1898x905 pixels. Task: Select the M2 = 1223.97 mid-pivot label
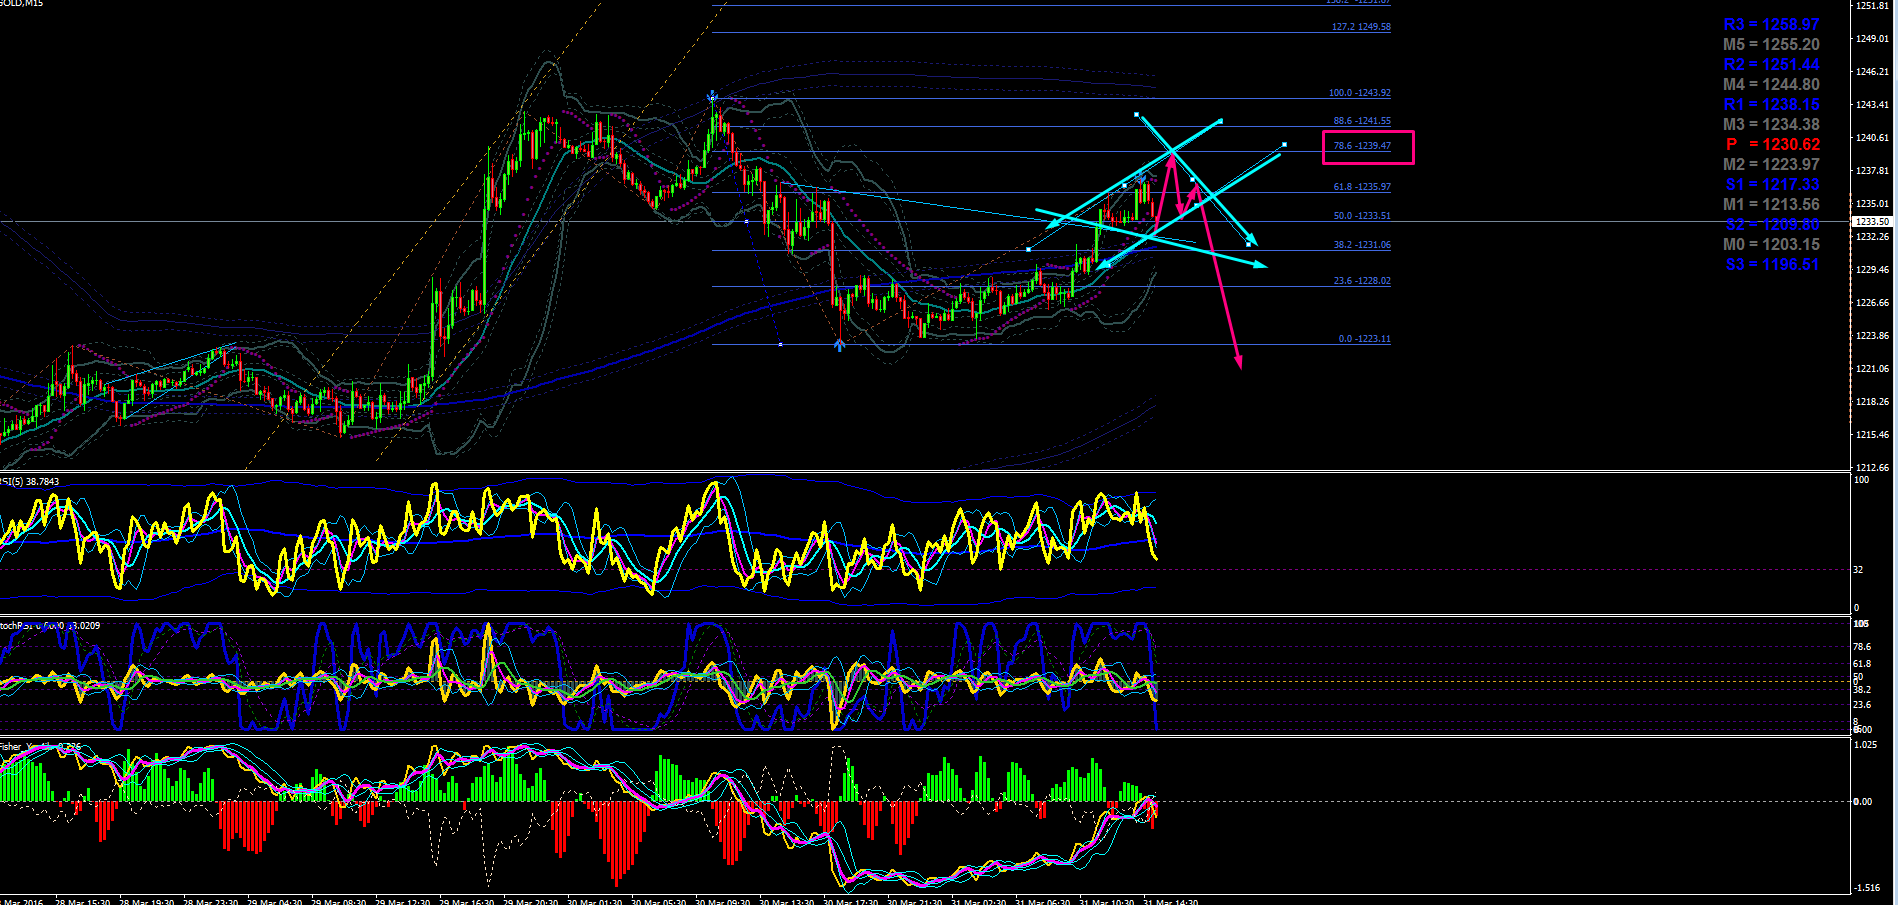click(1771, 164)
